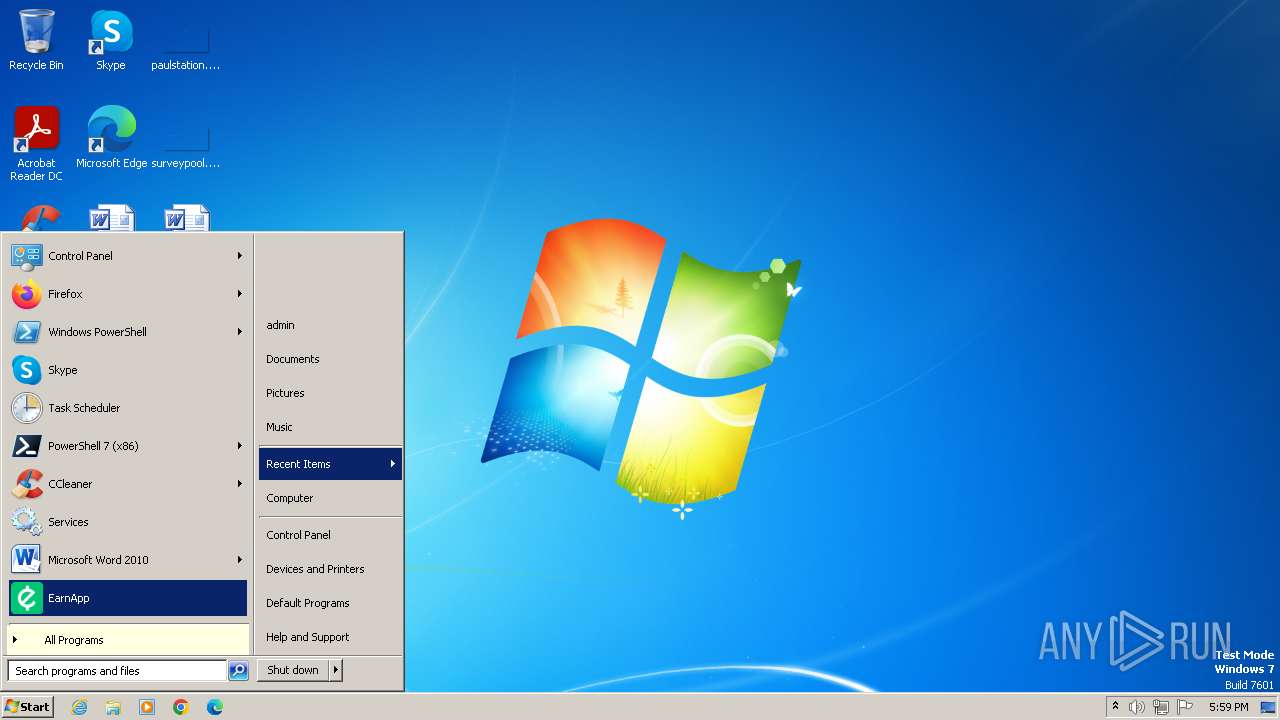The height and width of the screenshot is (720, 1280).
Task: Open Task Scheduler from Start menu
Action: click(127, 408)
